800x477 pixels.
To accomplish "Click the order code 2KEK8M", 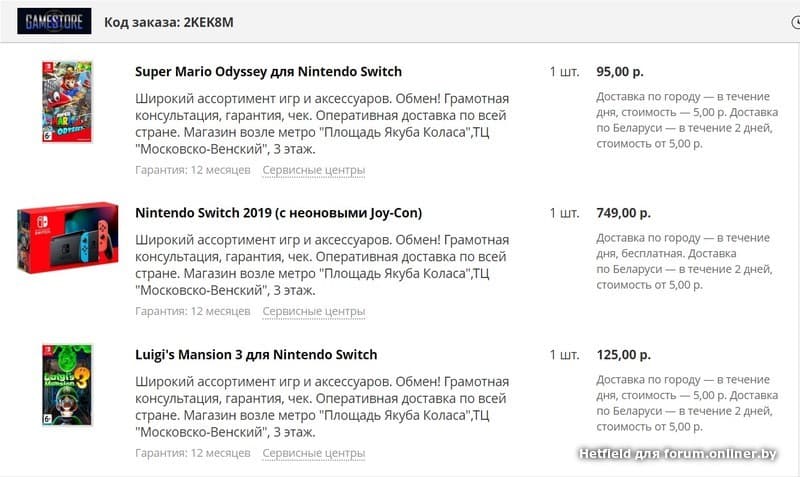I will (210, 22).
